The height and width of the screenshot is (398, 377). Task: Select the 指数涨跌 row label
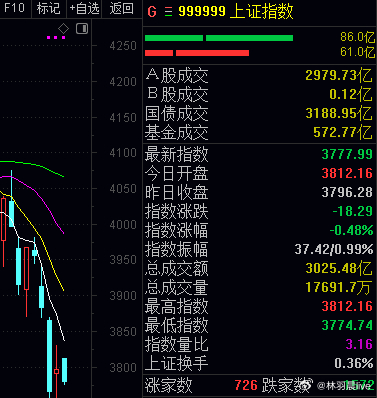pos(177,211)
